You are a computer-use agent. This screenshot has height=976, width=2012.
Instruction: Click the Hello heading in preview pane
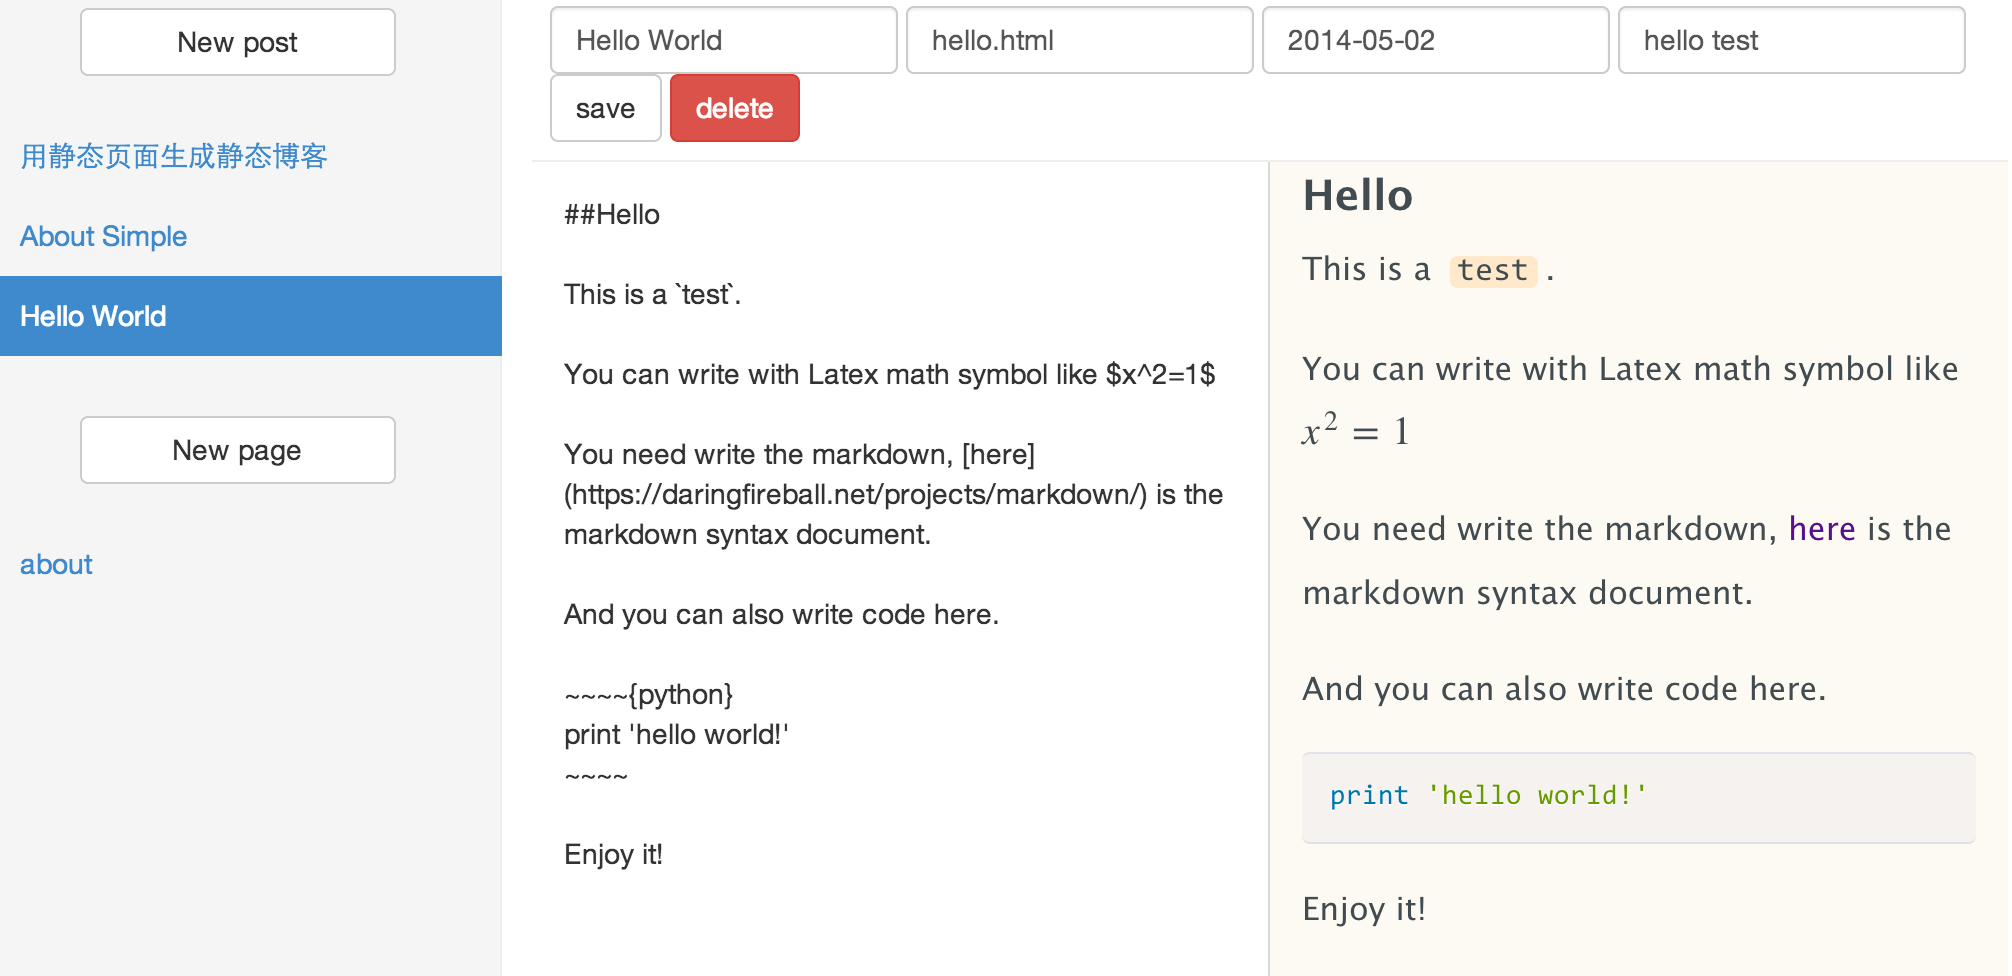click(x=1358, y=195)
